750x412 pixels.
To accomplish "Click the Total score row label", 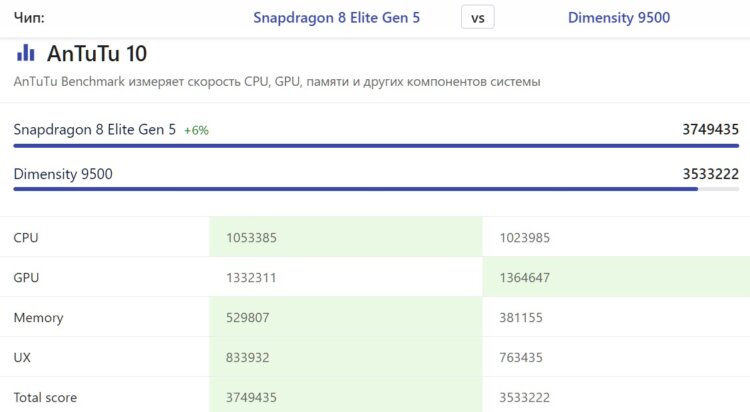I will 45,398.
